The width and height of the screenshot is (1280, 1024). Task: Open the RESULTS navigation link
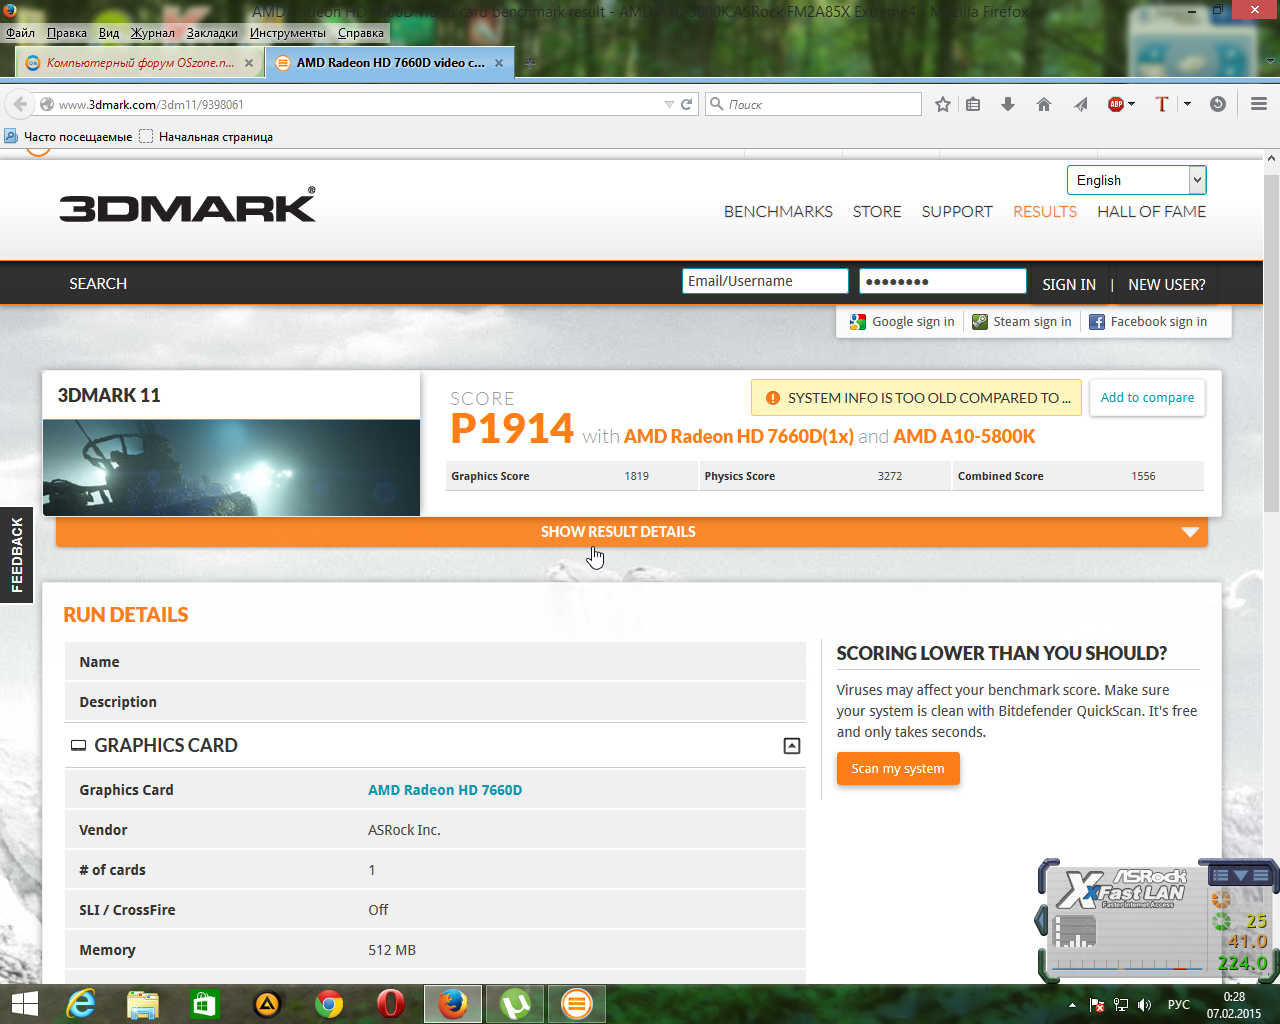(x=1045, y=211)
